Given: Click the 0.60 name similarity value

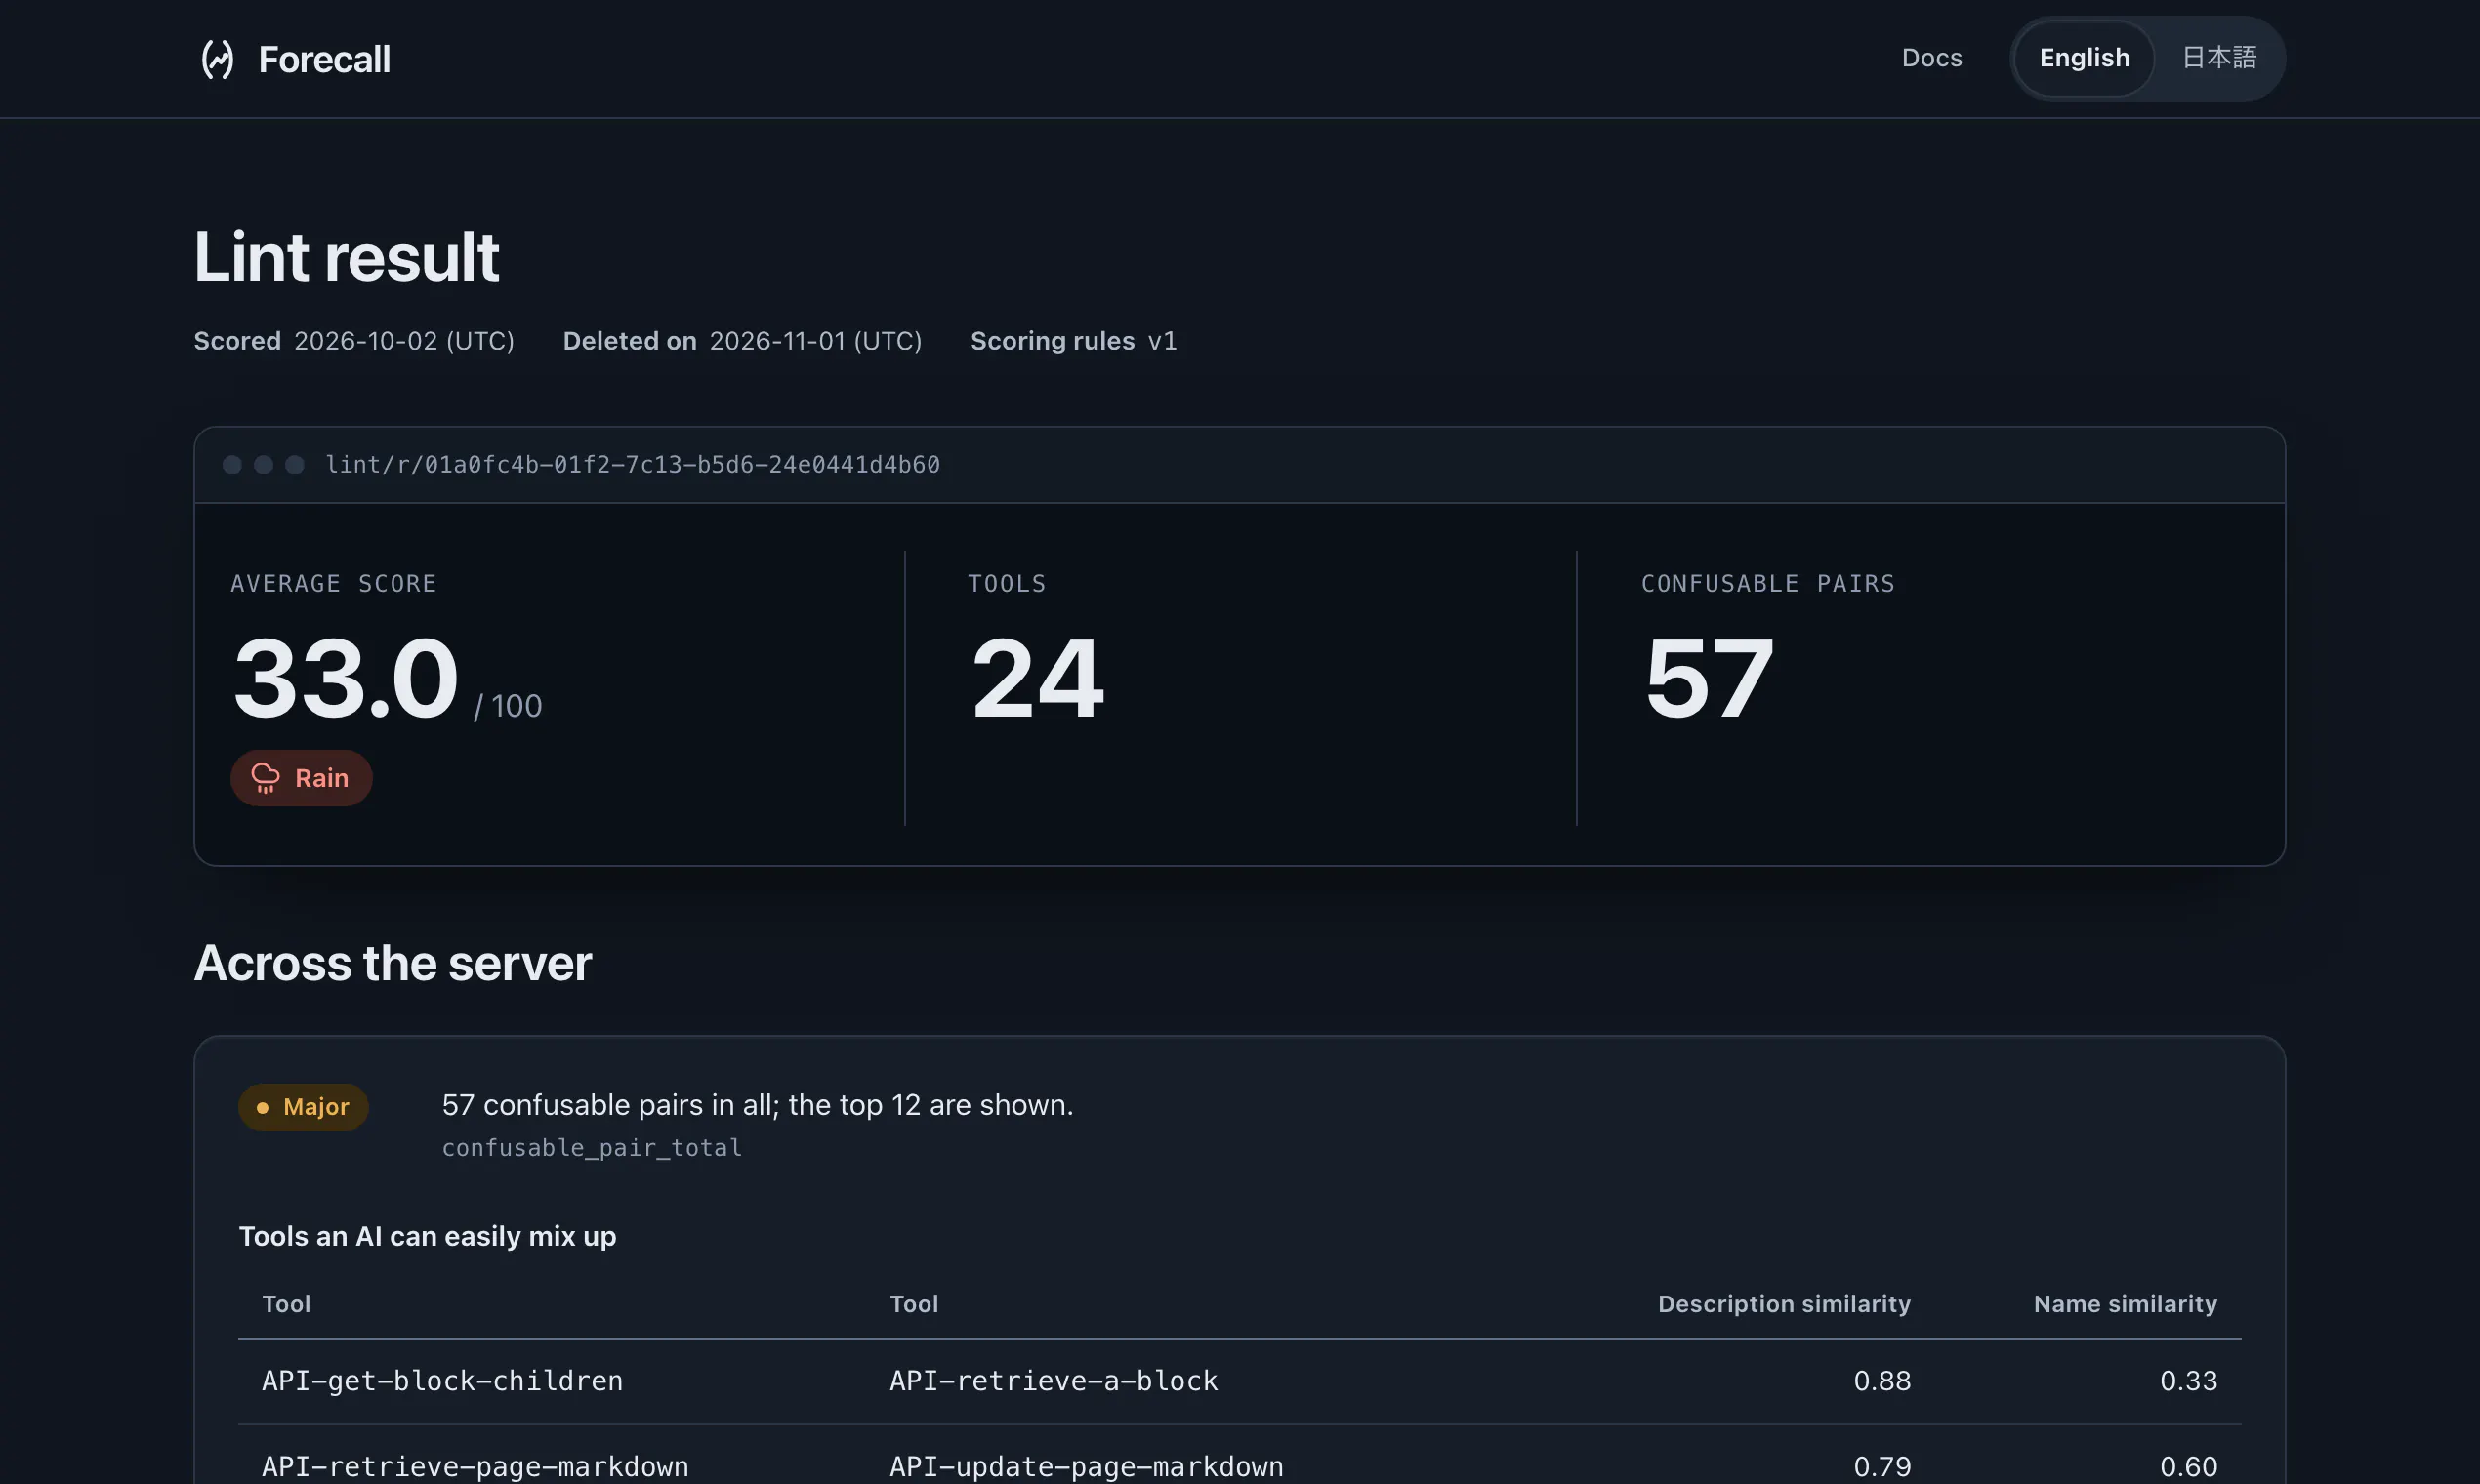Looking at the screenshot, I should [2188, 1467].
